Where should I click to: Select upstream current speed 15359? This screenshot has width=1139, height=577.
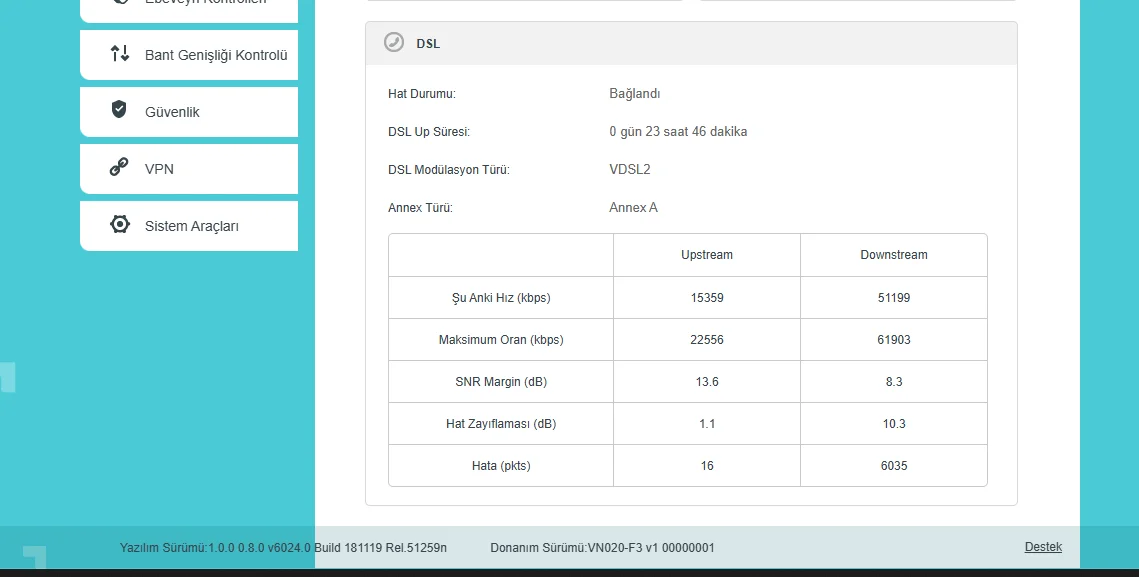point(707,297)
